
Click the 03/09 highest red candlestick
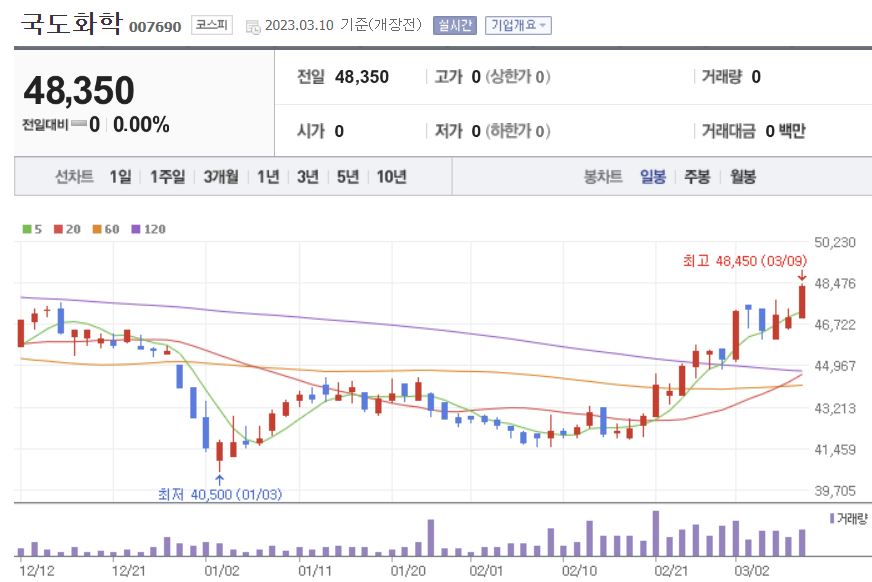click(802, 302)
